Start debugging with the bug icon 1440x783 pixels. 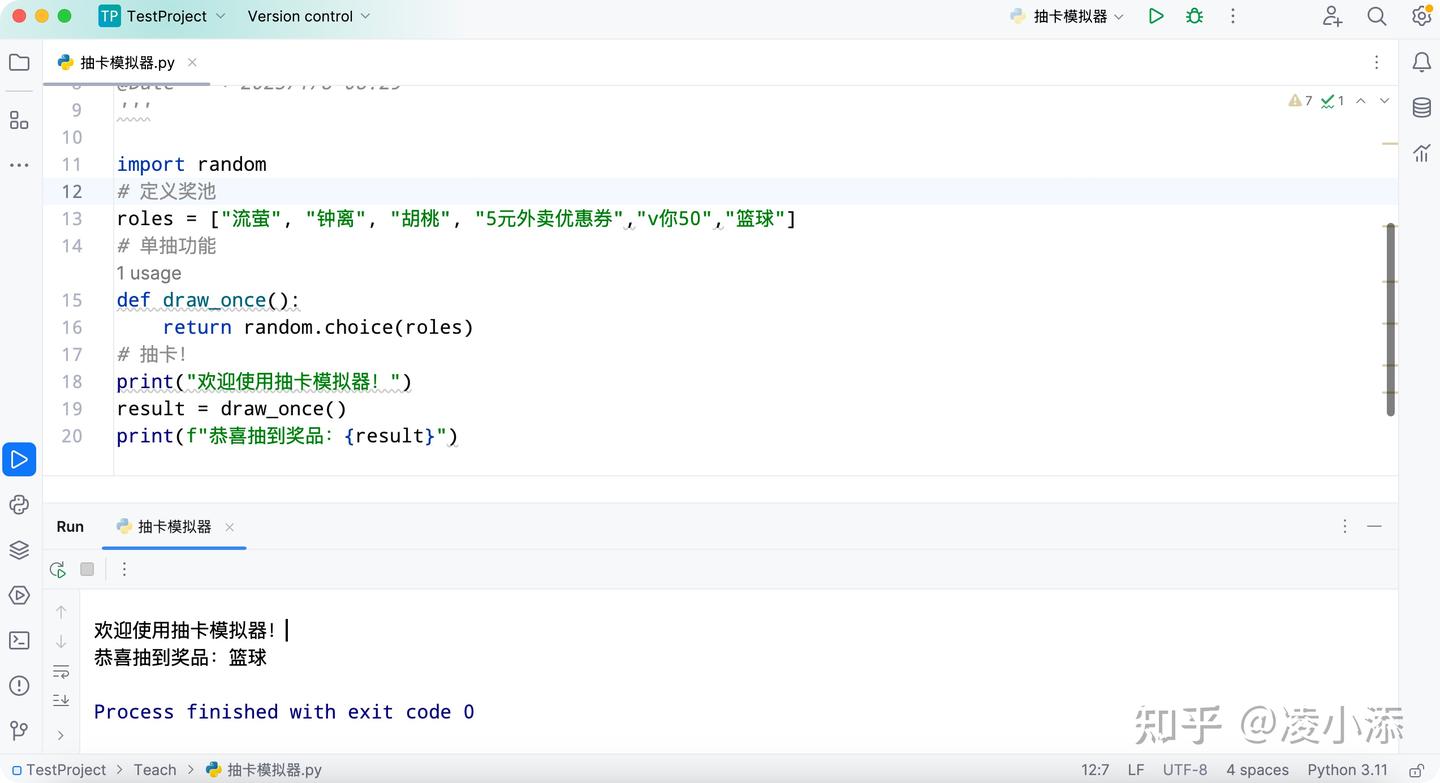(1194, 16)
